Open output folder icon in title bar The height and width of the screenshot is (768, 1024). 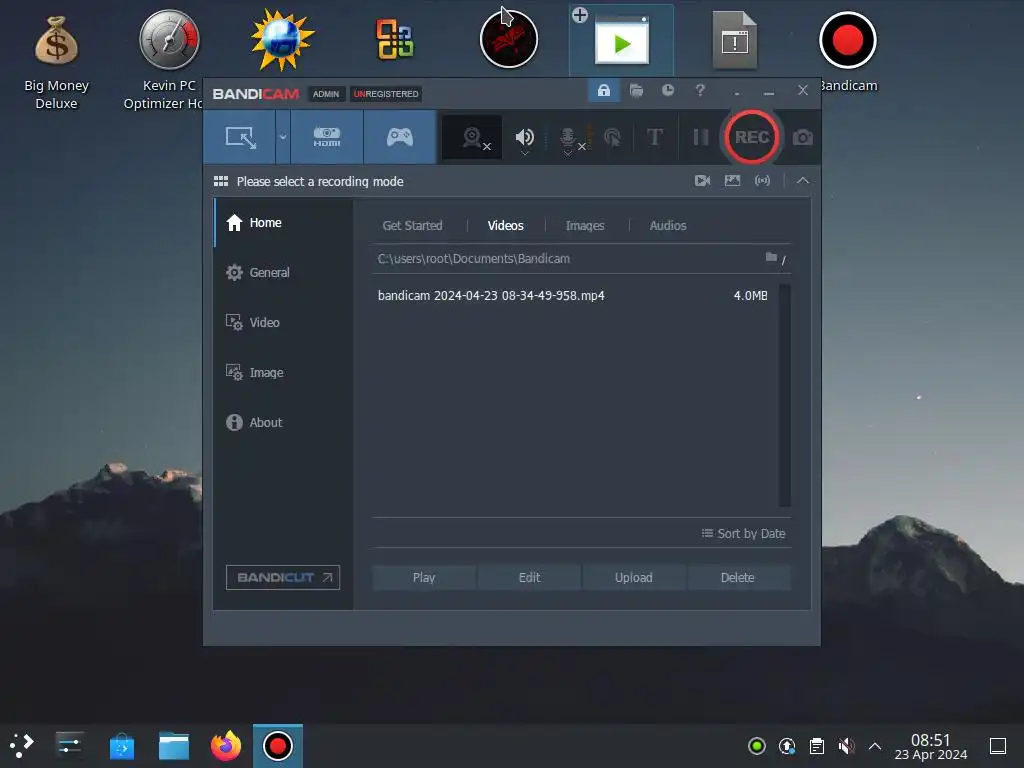[636, 90]
